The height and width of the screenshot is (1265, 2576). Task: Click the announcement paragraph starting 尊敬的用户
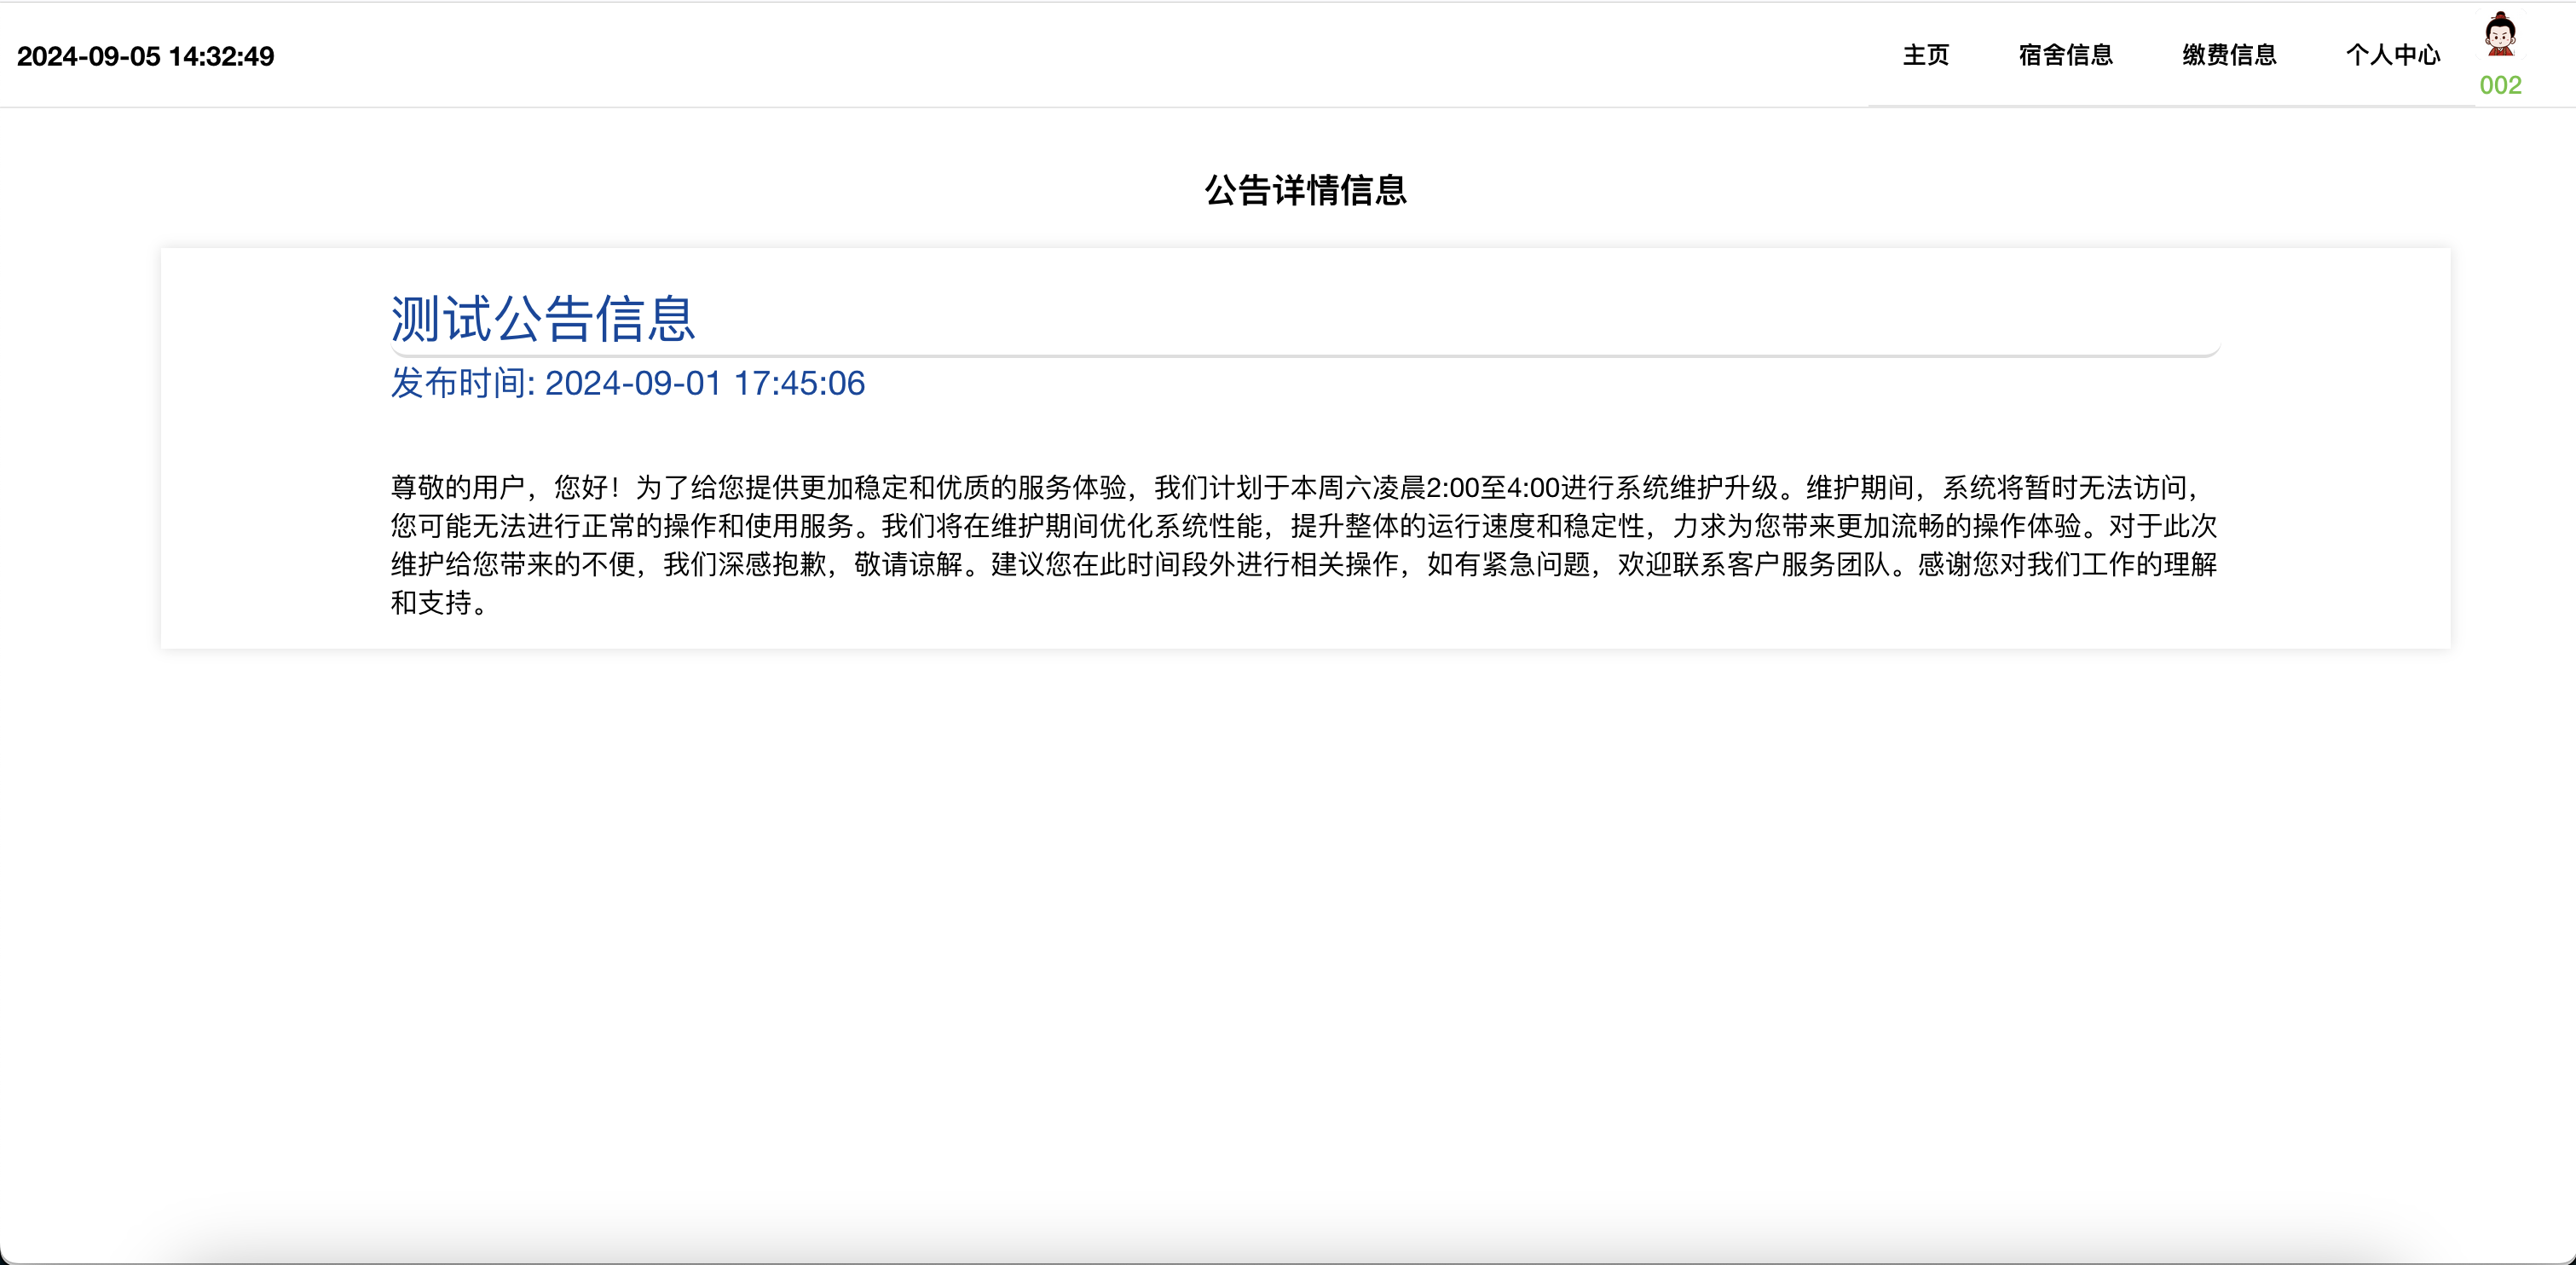(x=1304, y=545)
